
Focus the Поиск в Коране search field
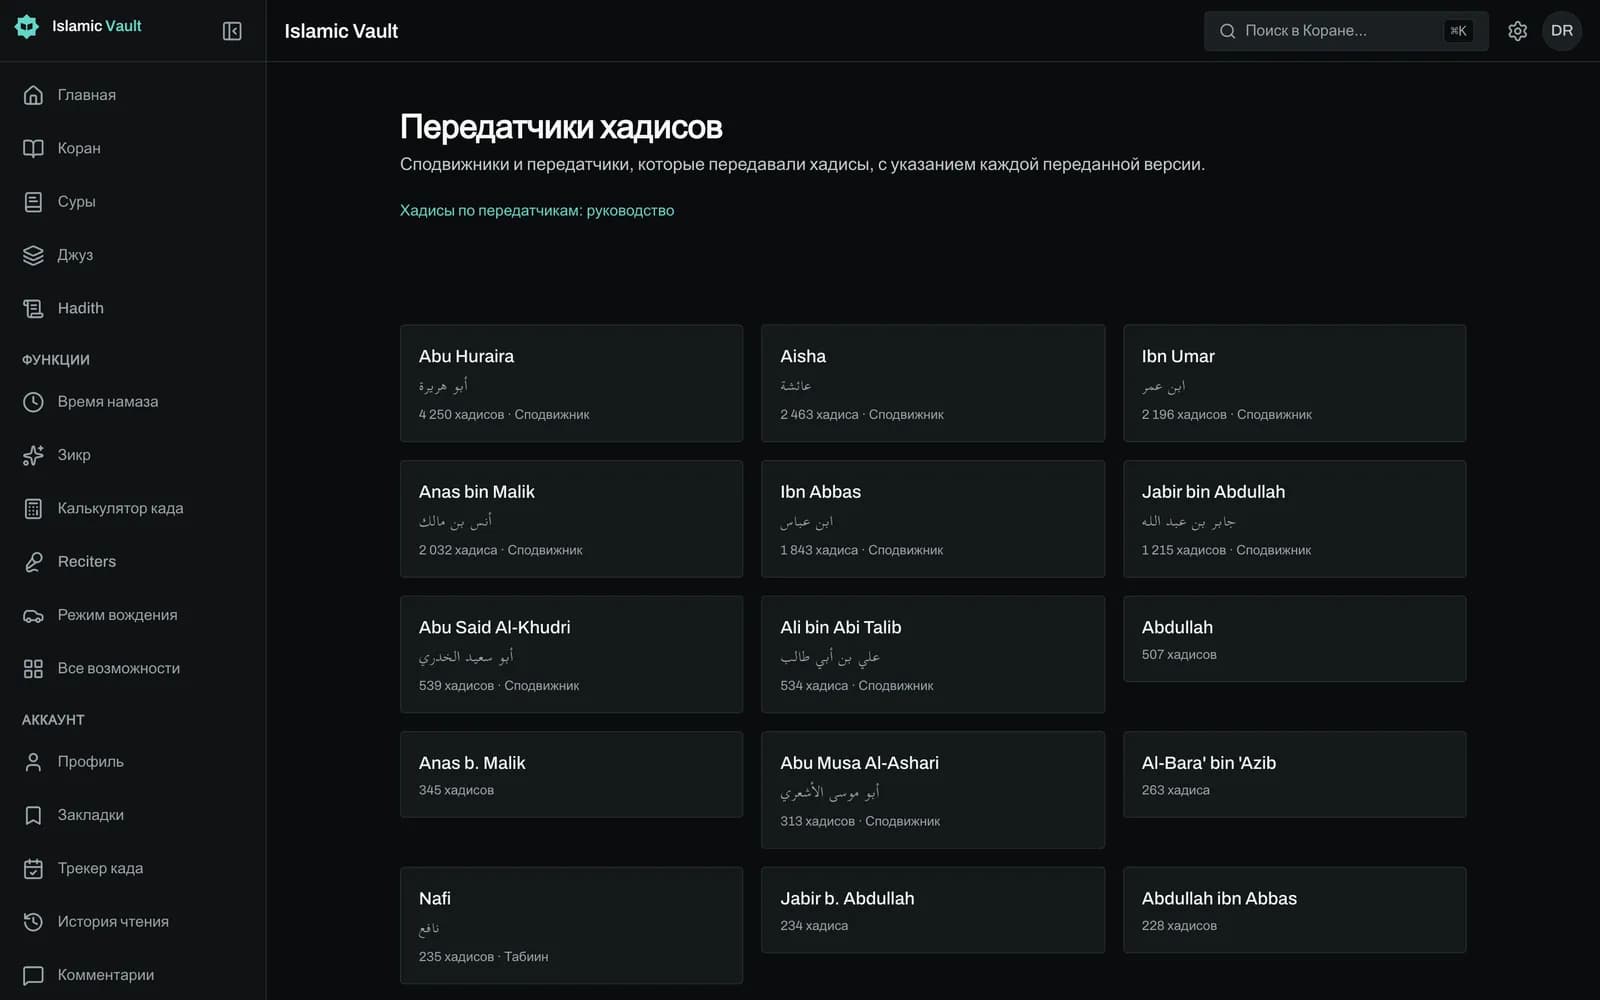click(1346, 31)
